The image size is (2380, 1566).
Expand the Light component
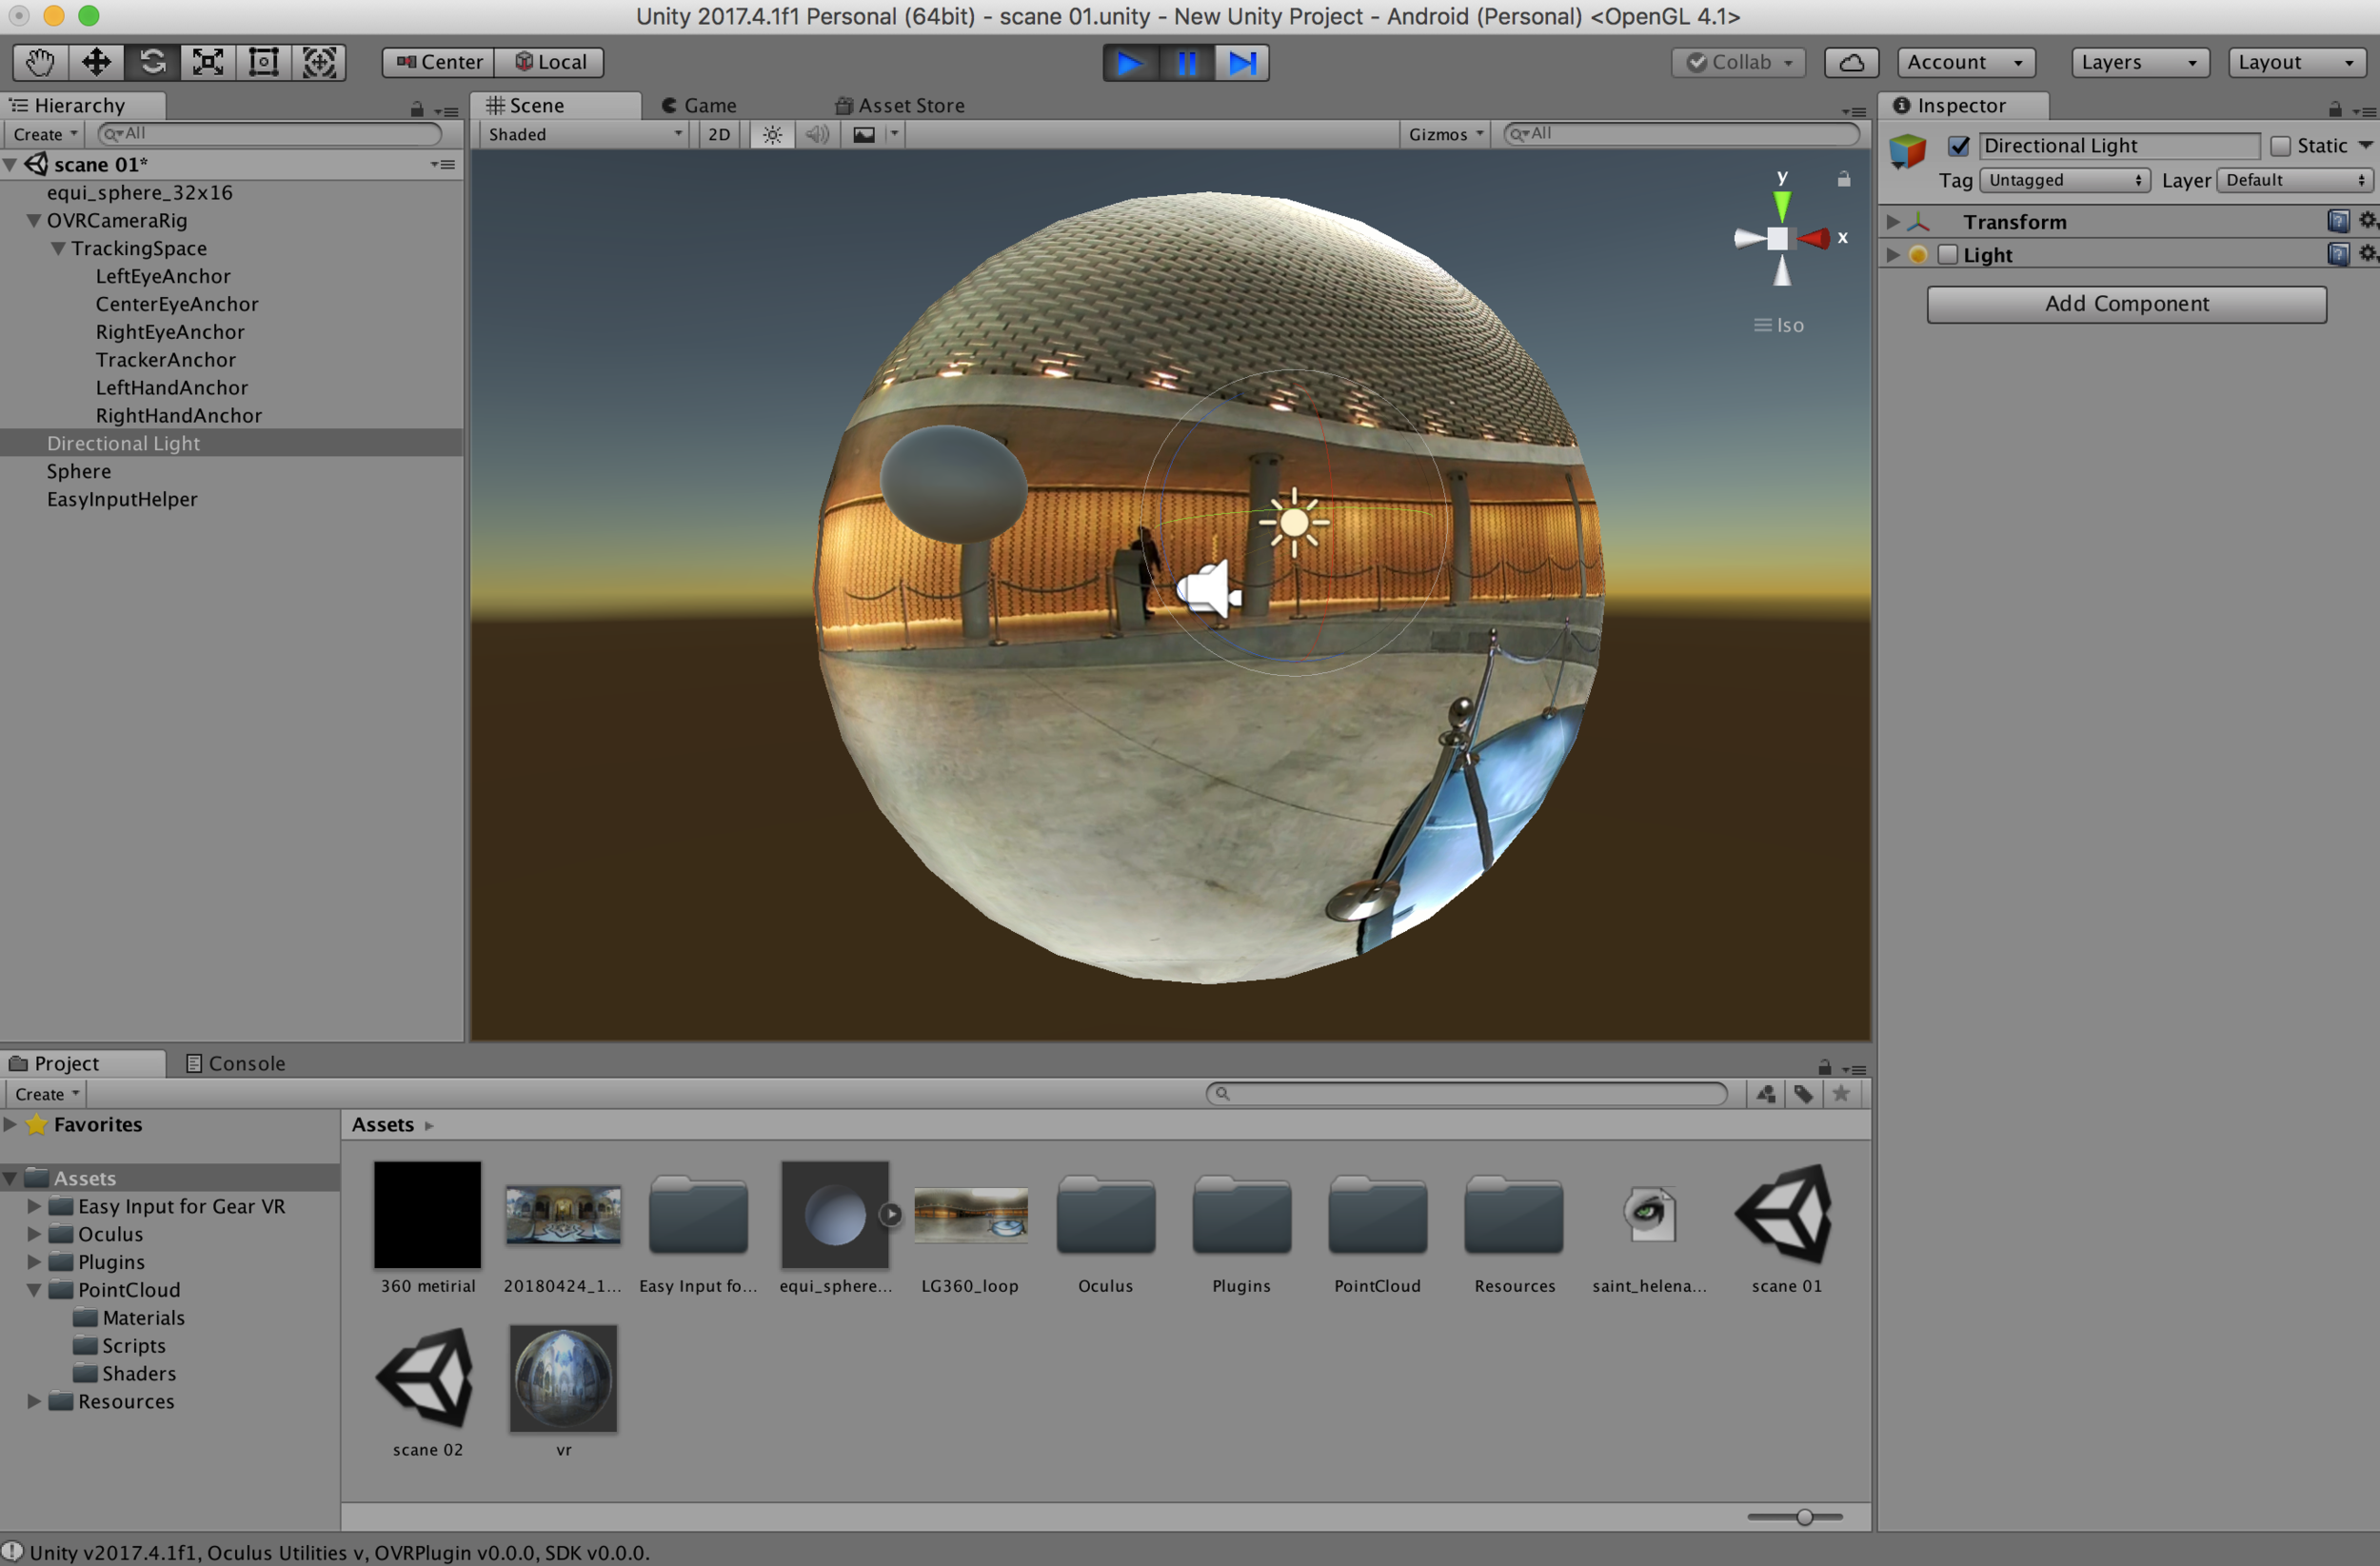(x=1892, y=254)
